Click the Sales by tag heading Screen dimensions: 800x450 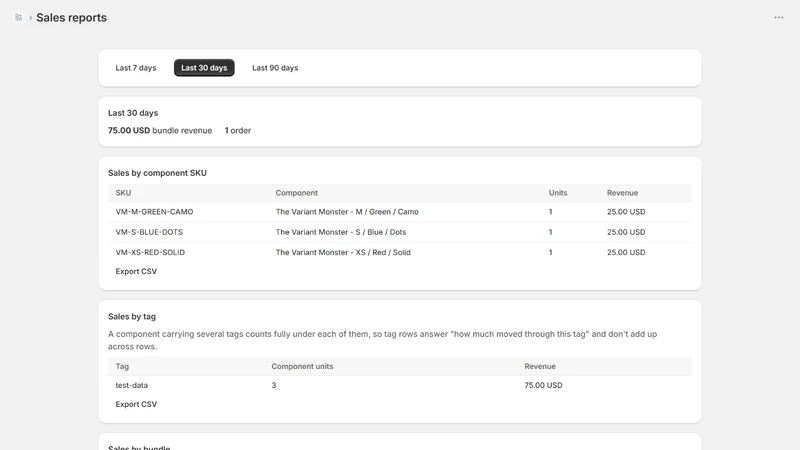[x=132, y=317]
